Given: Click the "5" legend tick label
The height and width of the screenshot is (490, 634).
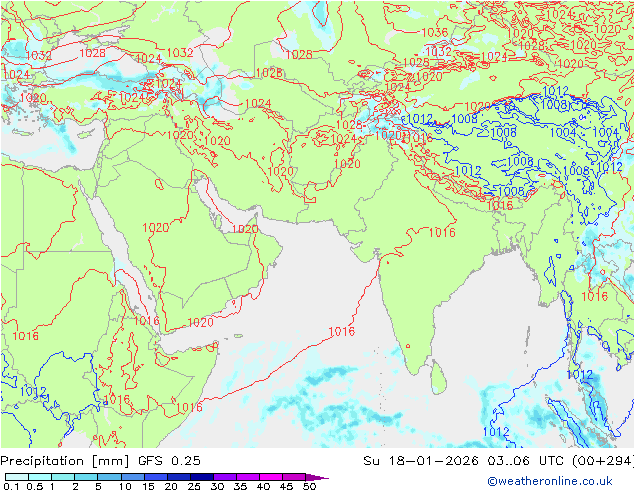Looking at the screenshot, I should coord(98,486).
